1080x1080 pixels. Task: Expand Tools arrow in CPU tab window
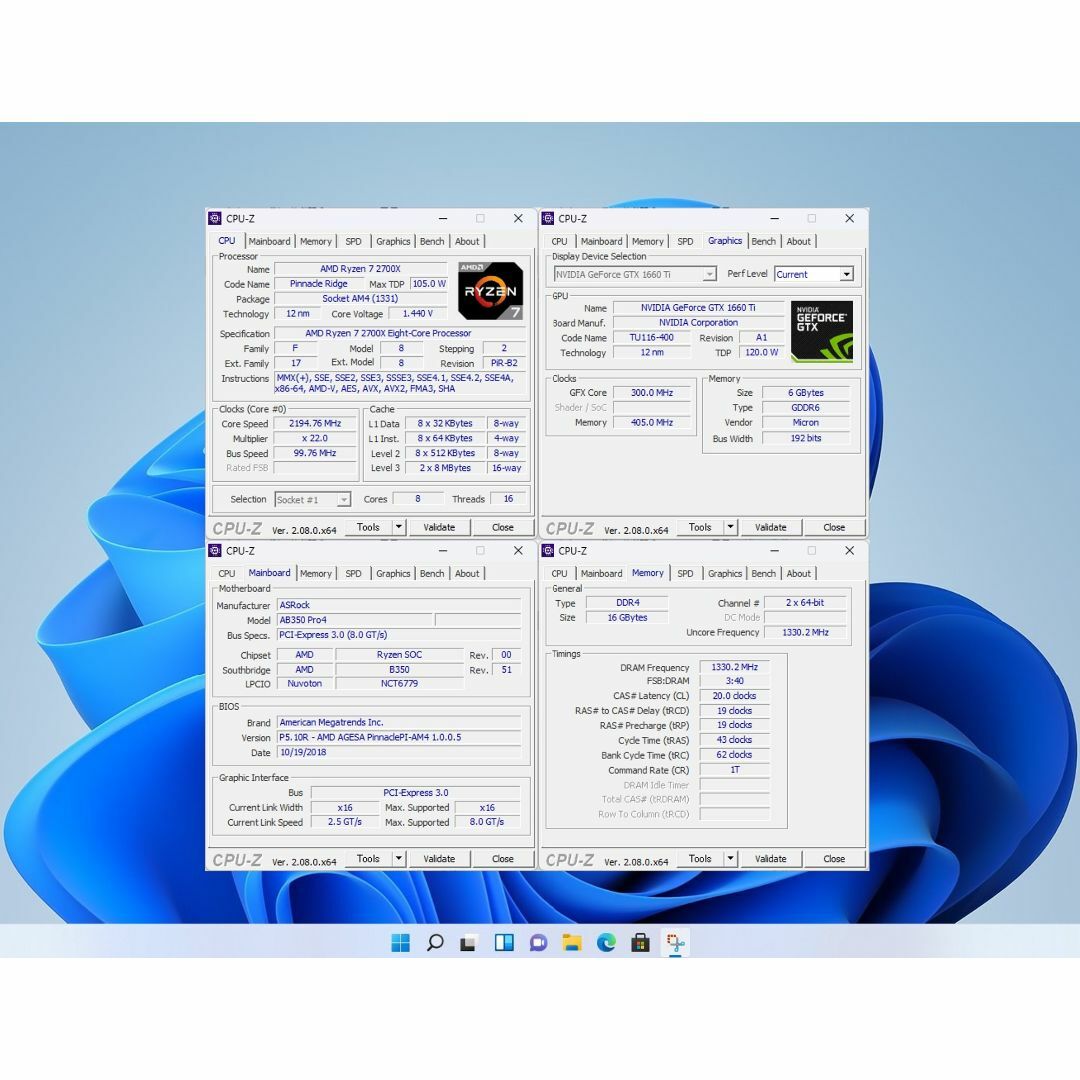(399, 527)
